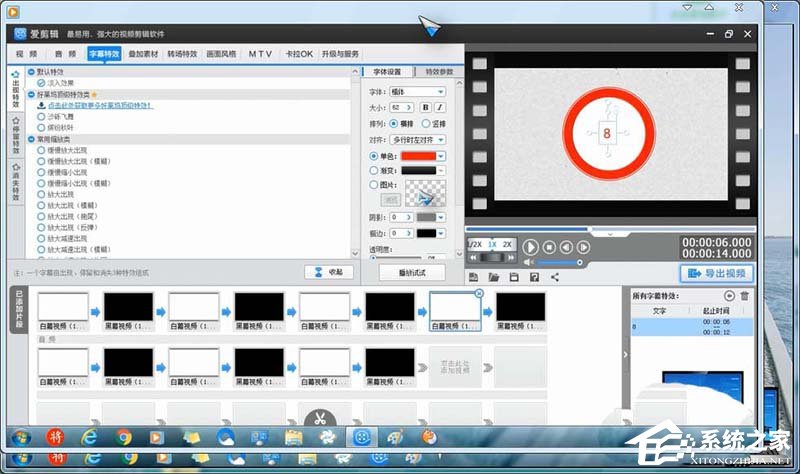Stop the video preview playback
800x474 pixels.
click(x=549, y=247)
